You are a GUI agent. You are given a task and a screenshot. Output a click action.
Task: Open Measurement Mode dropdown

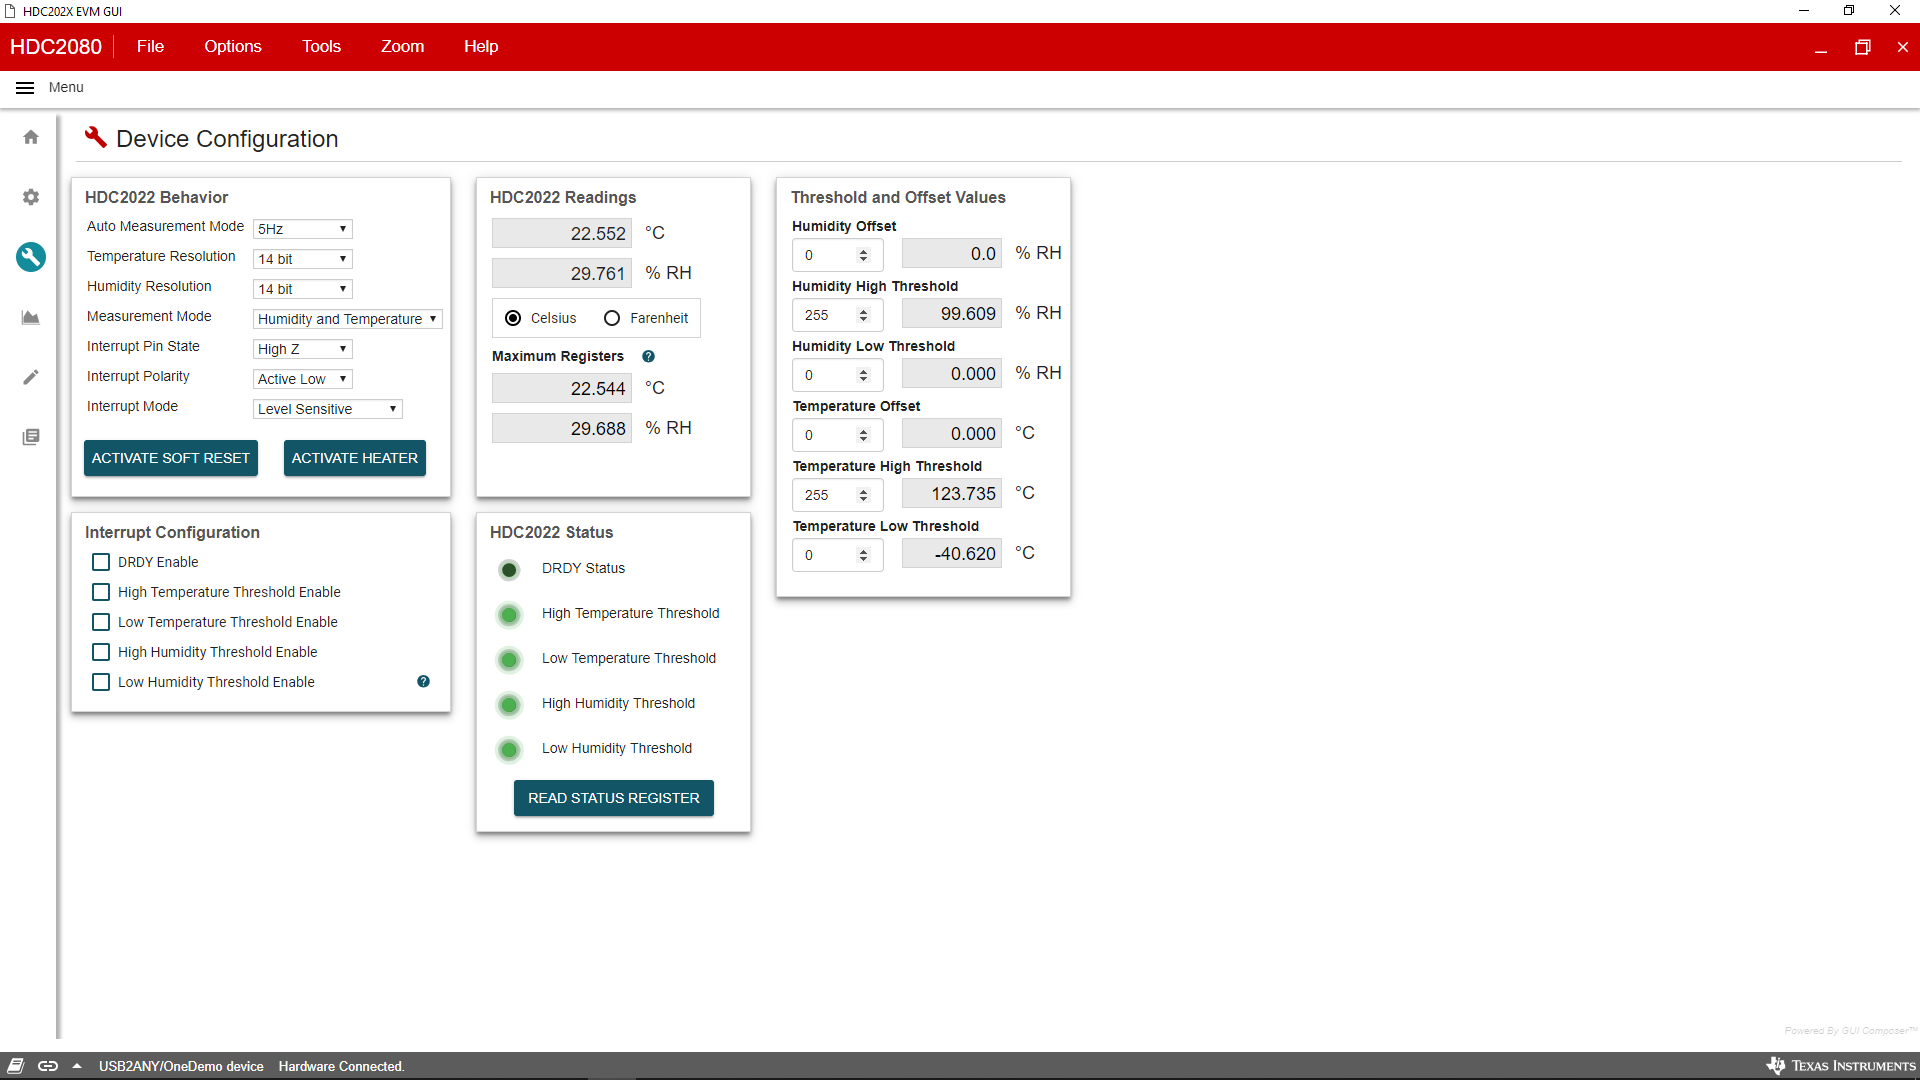click(x=347, y=319)
